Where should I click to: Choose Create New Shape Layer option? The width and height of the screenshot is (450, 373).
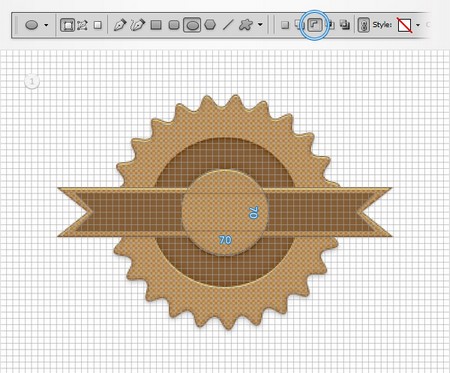(285, 25)
